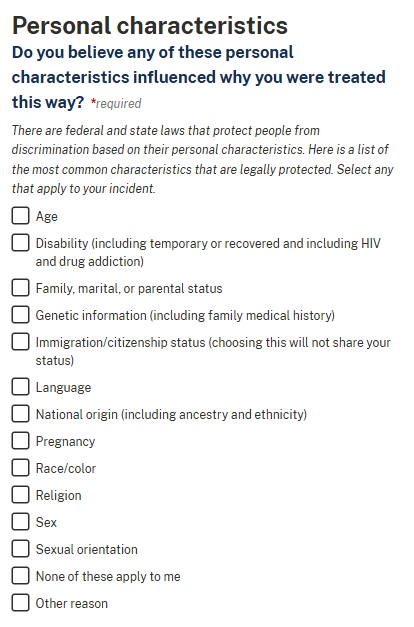
Task: Click the Disability option label text
Action: click(x=208, y=252)
